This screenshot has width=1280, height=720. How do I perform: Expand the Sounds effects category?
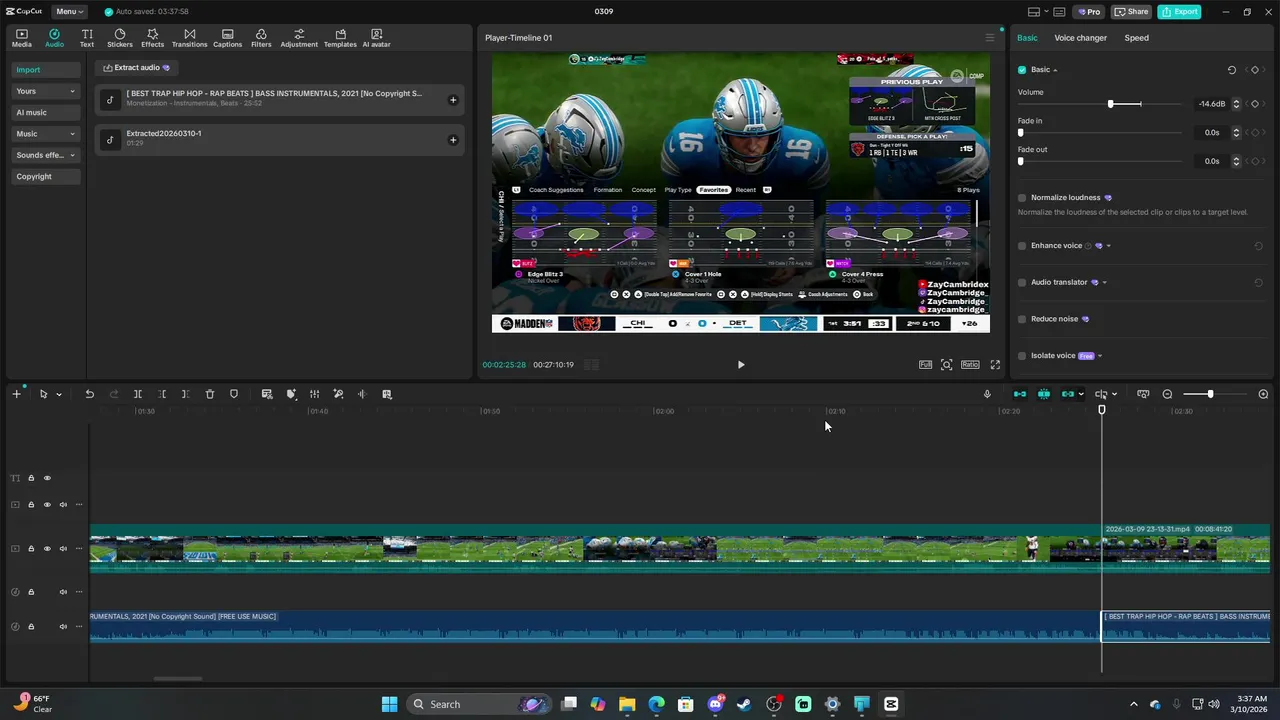coord(46,155)
